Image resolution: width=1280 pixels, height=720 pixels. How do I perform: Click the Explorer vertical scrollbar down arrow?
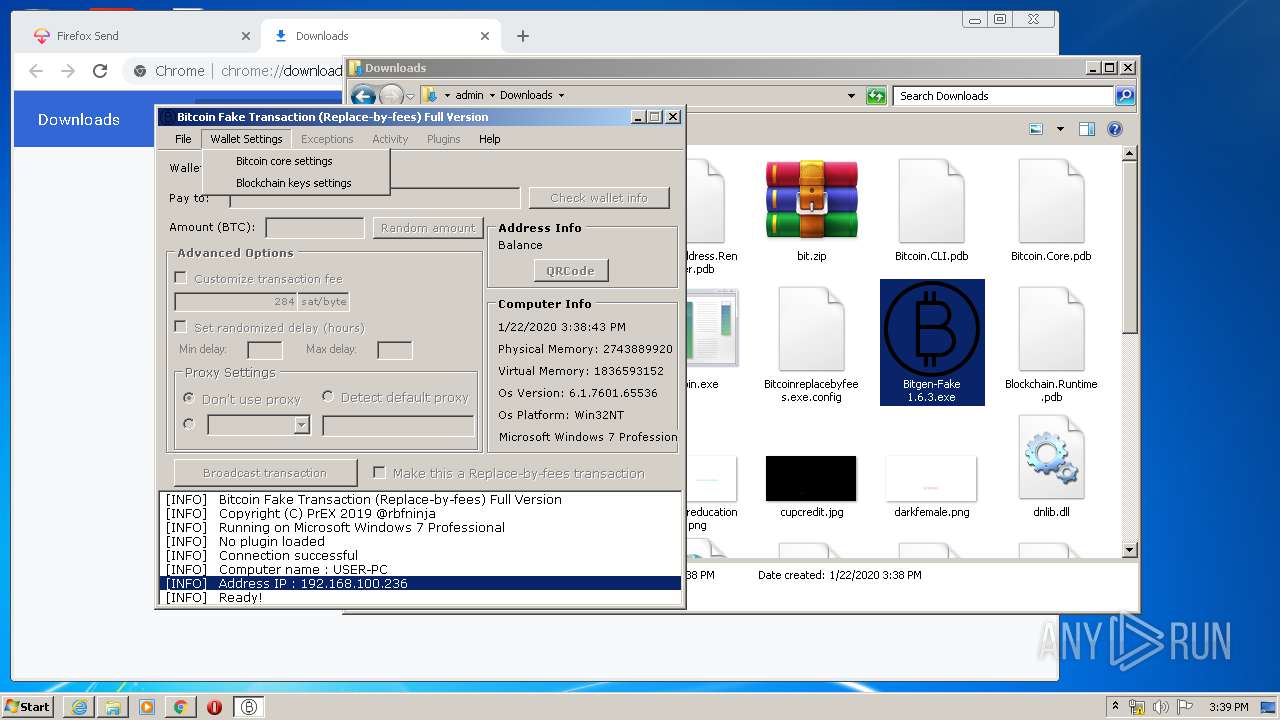pos(1130,549)
